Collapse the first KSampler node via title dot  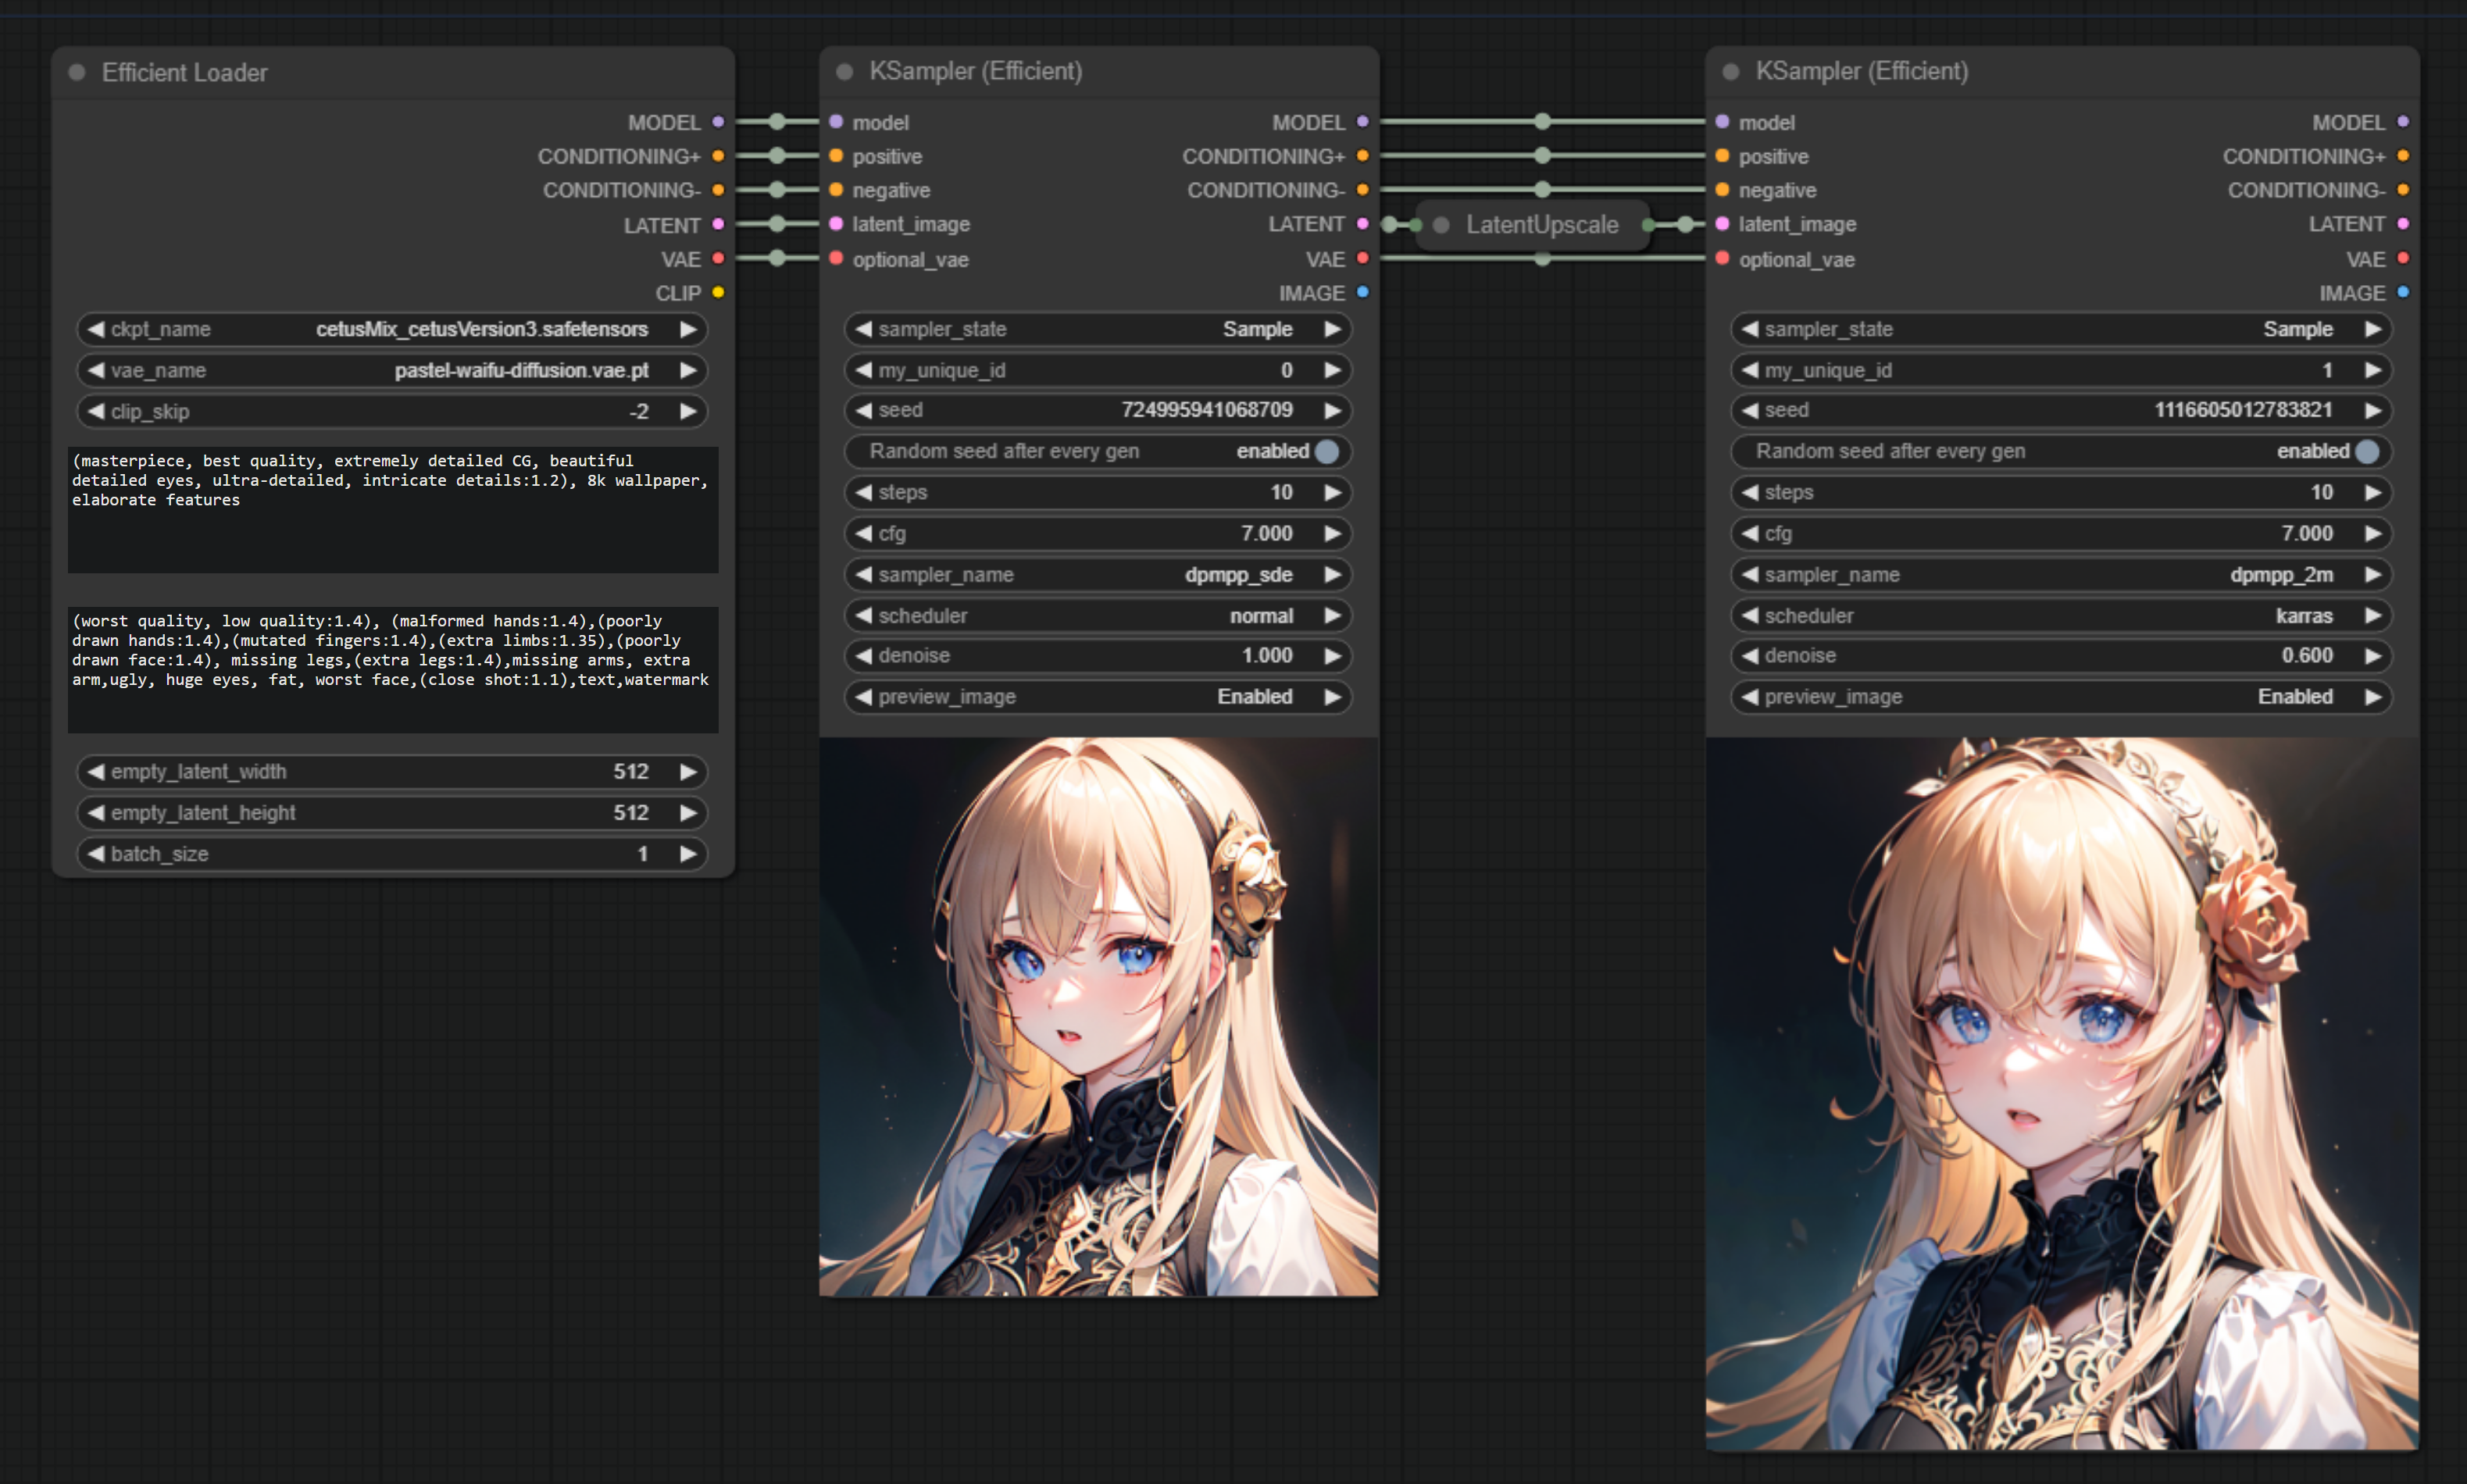(844, 71)
